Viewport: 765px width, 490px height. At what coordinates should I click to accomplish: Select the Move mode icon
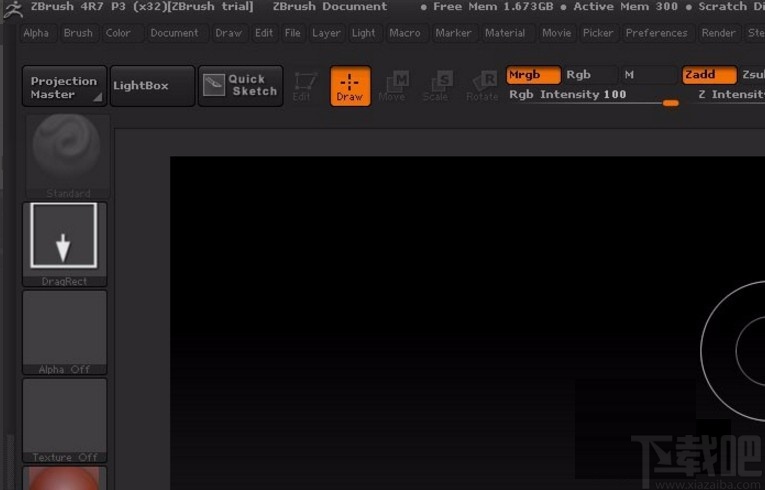coord(393,86)
